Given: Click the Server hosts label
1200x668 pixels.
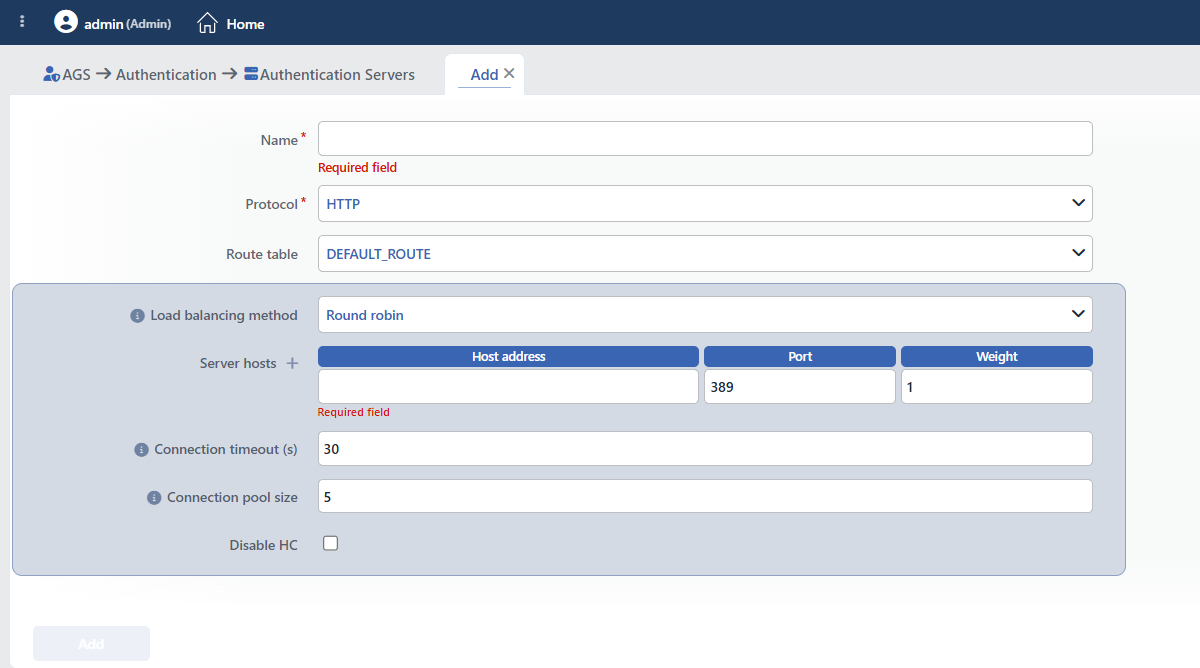Looking at the screenshot, I should point(238,364).
